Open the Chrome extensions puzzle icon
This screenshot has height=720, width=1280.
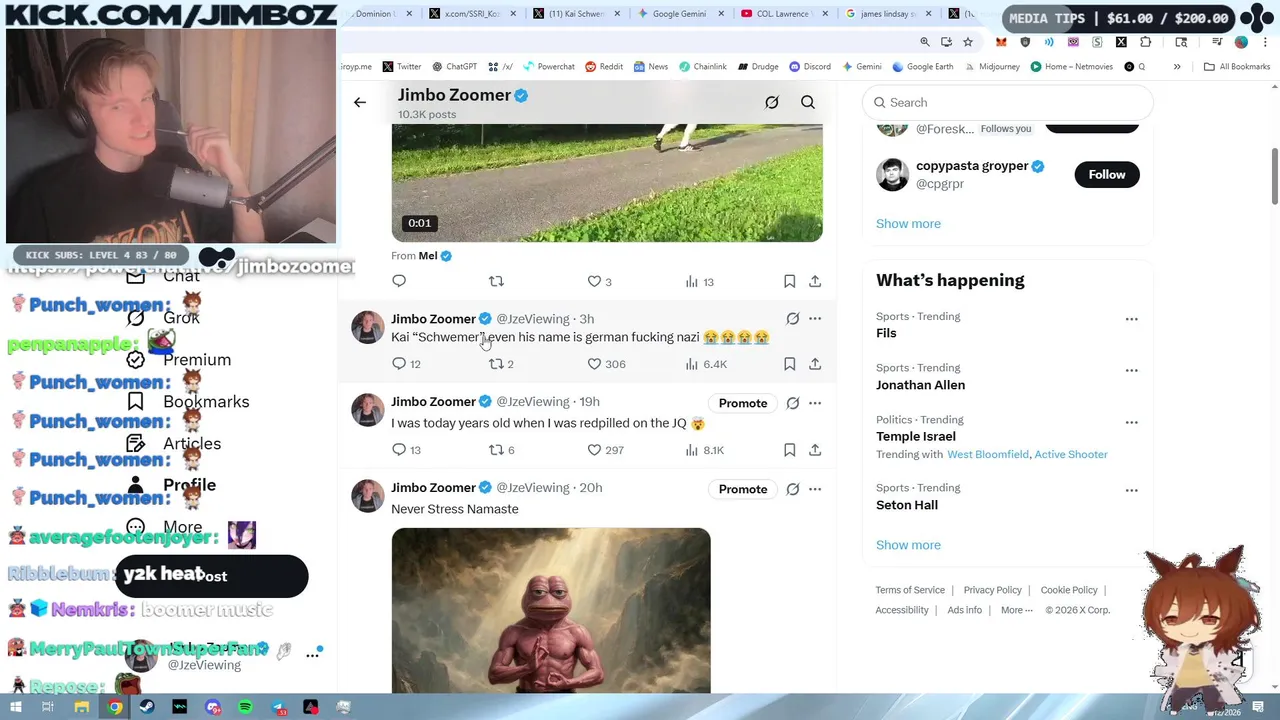tap(1145, 42)
